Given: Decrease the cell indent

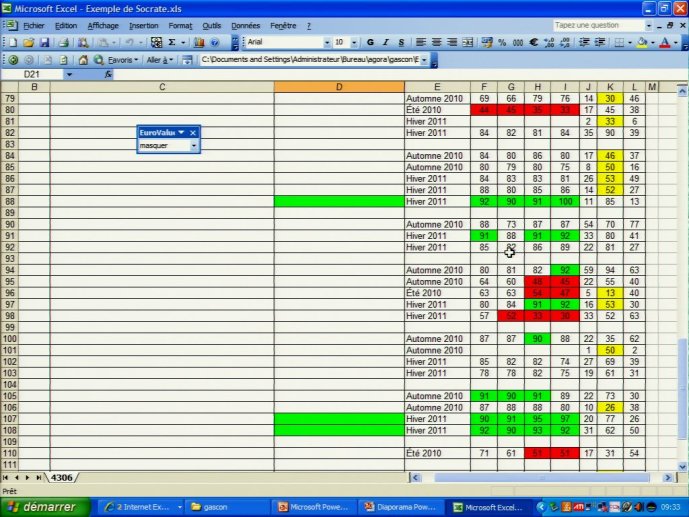Looking at the screenshot, I should [x=584, y=43].
